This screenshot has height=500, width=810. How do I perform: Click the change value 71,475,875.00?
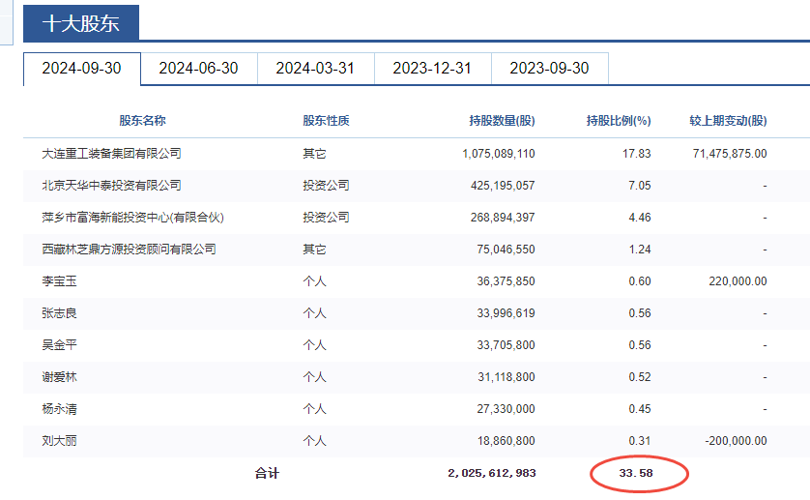pos(730,153)
